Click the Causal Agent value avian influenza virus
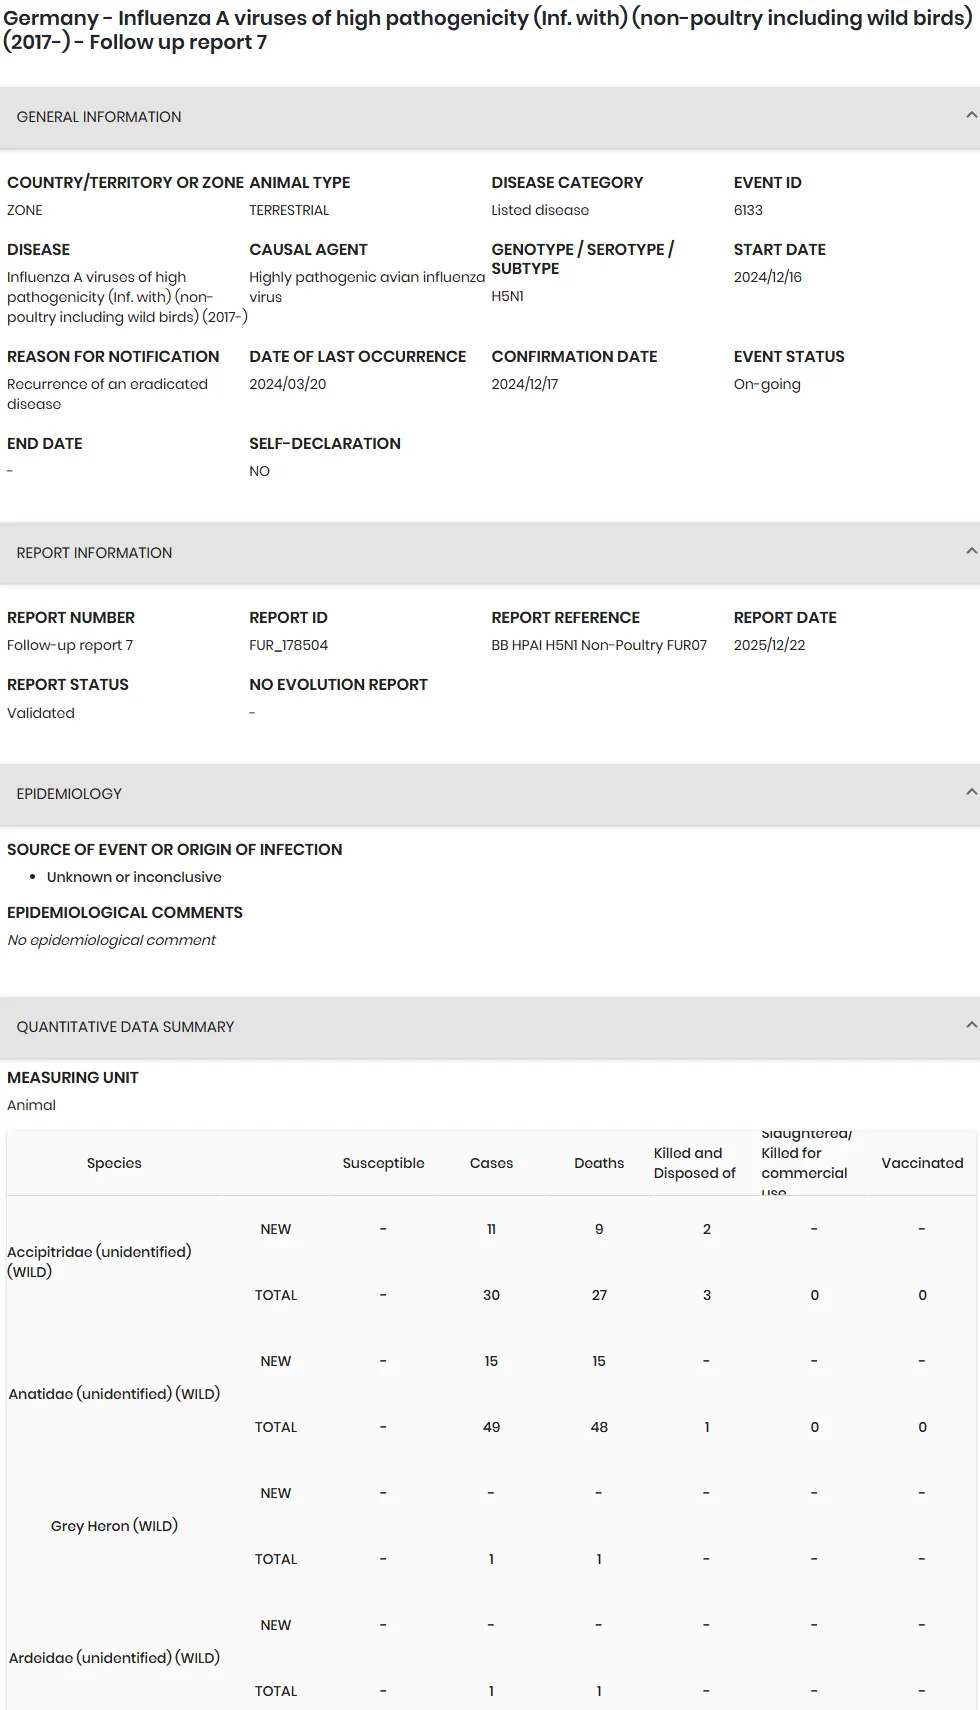980x1710 pixels. point(367,287)
